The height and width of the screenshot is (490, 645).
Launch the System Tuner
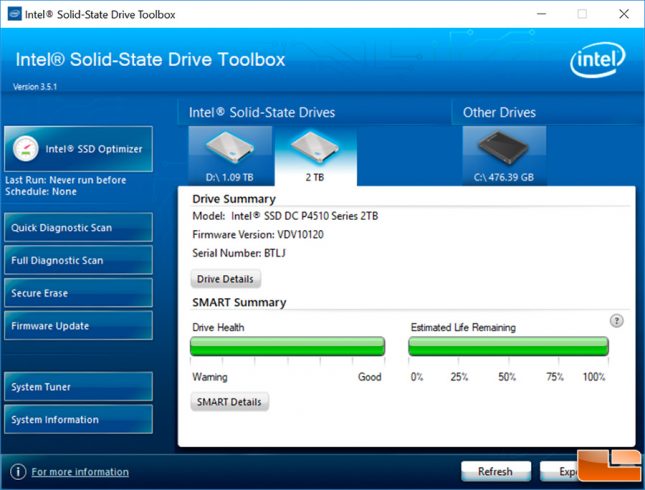click(x=78, y=386)
